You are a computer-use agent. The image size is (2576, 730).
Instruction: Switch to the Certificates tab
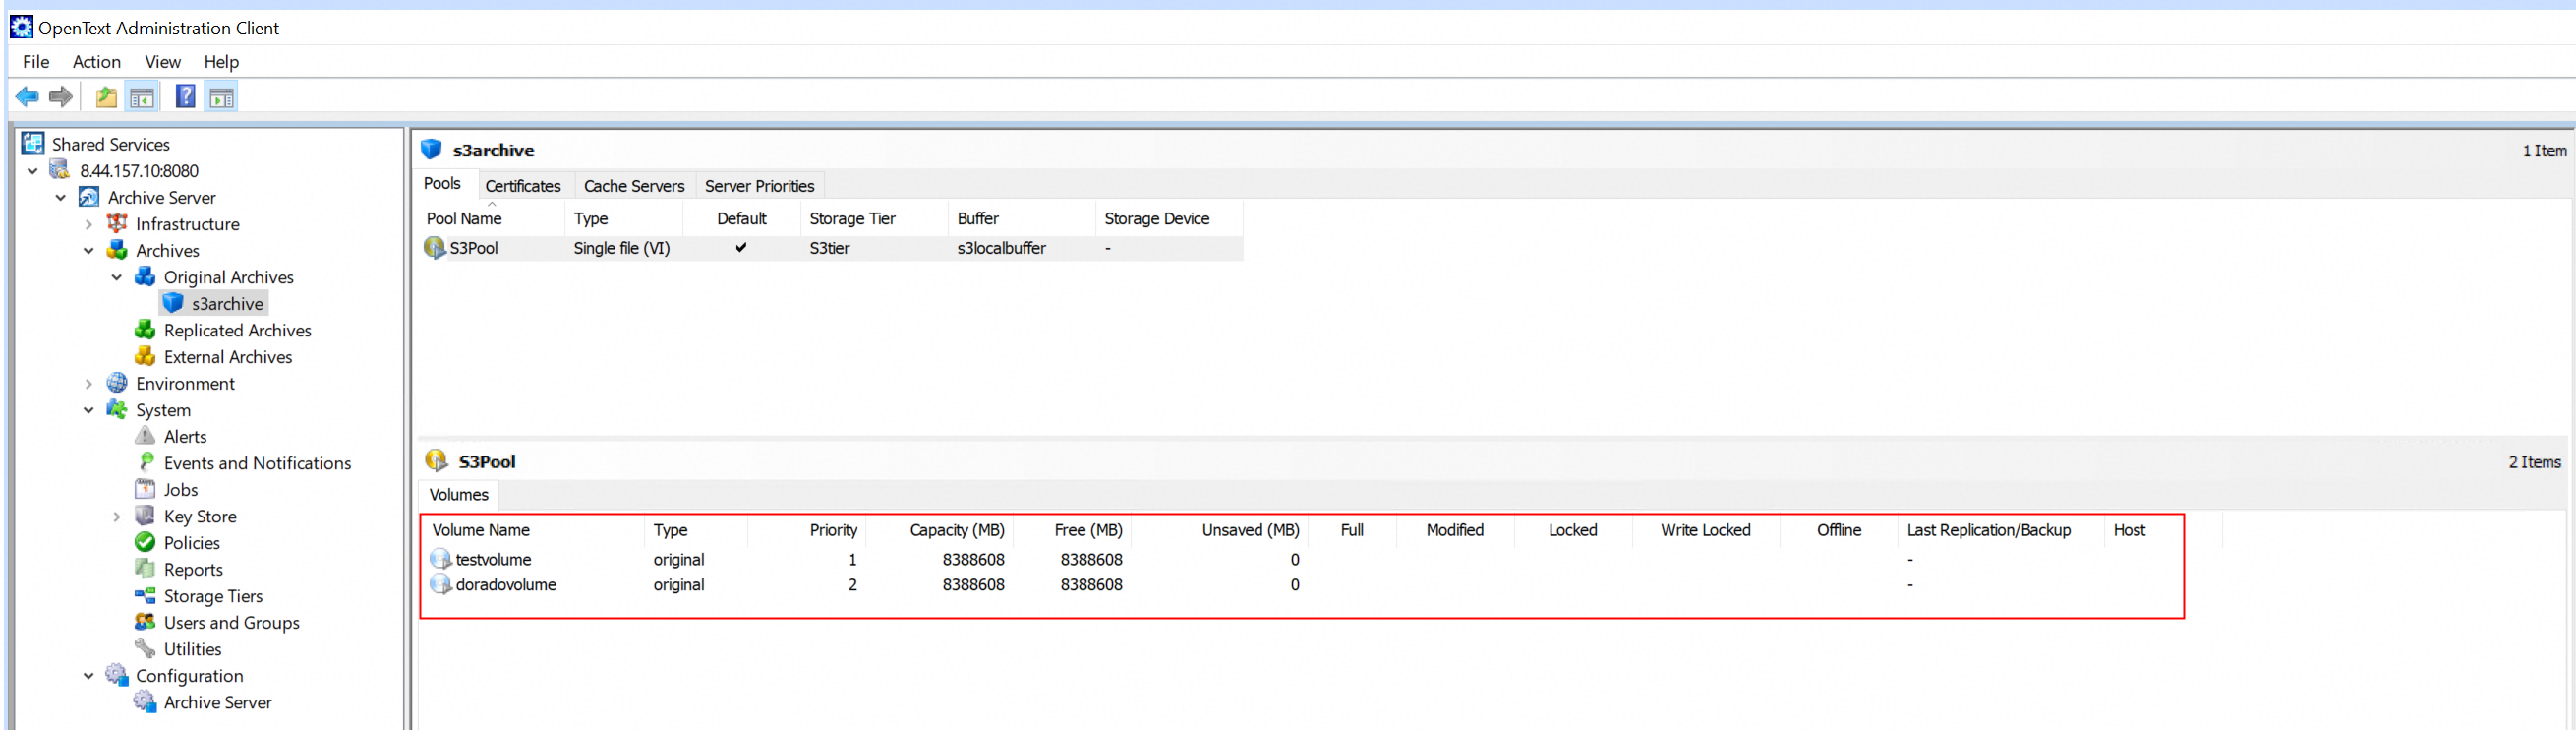[523, 186]
